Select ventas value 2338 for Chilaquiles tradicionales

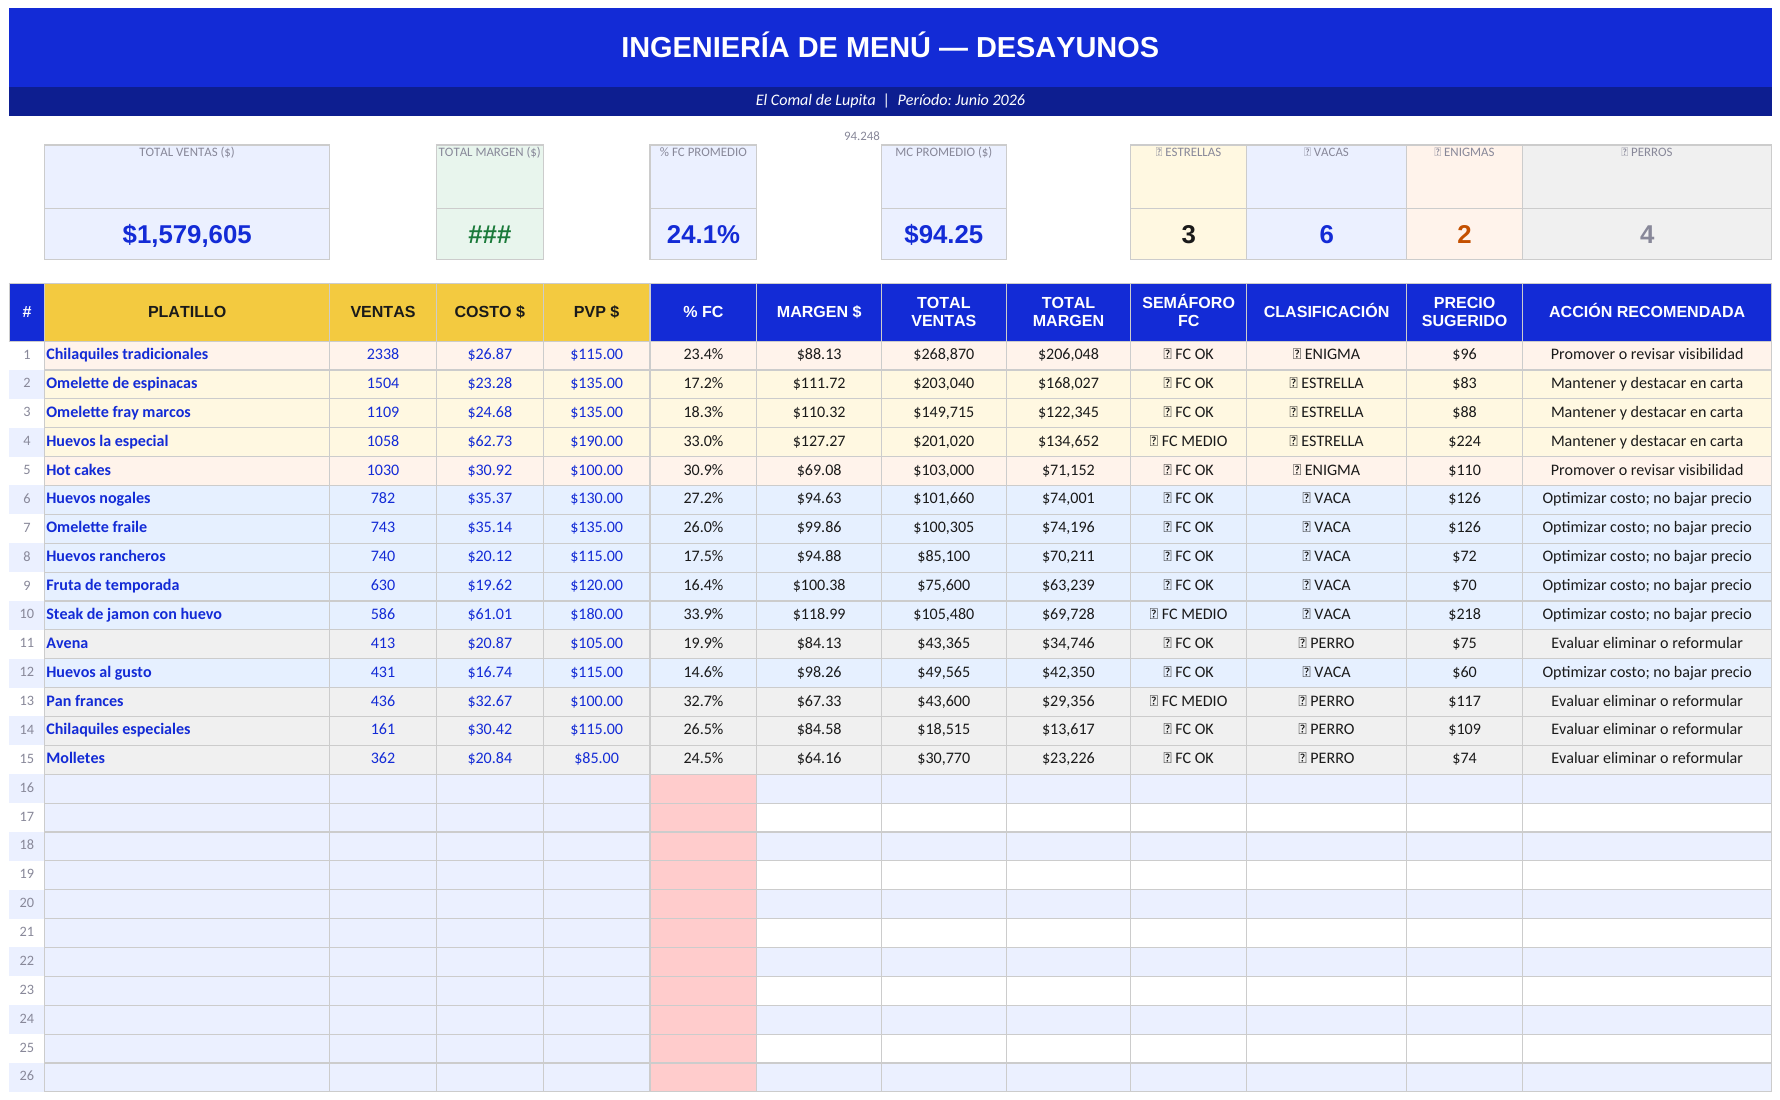[x=383, y=354]
